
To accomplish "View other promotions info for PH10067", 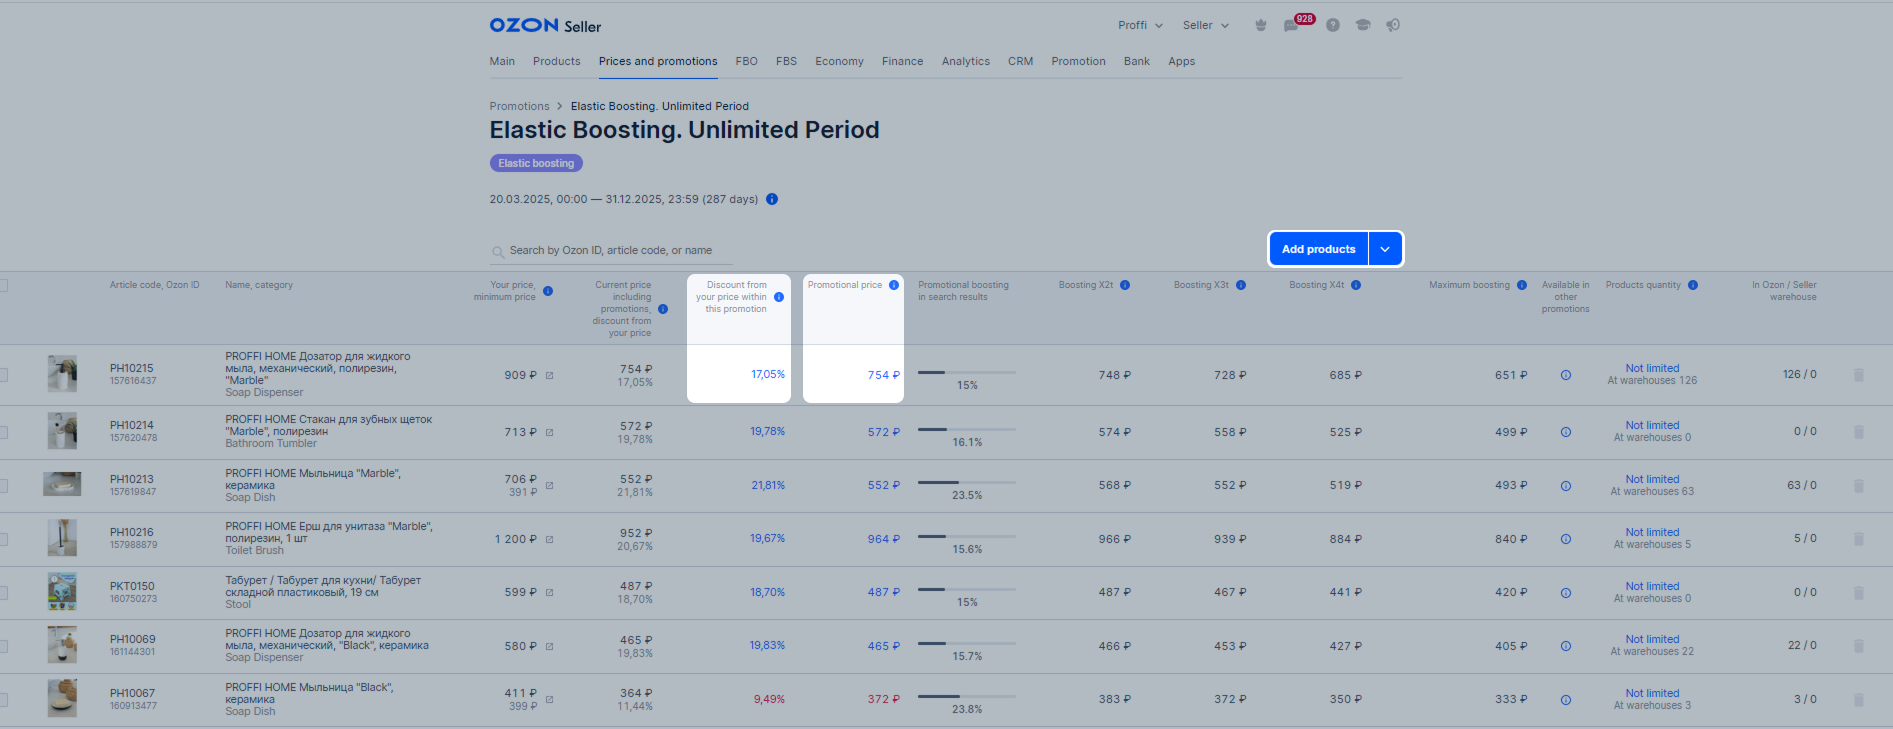I will click(1566, 700).
